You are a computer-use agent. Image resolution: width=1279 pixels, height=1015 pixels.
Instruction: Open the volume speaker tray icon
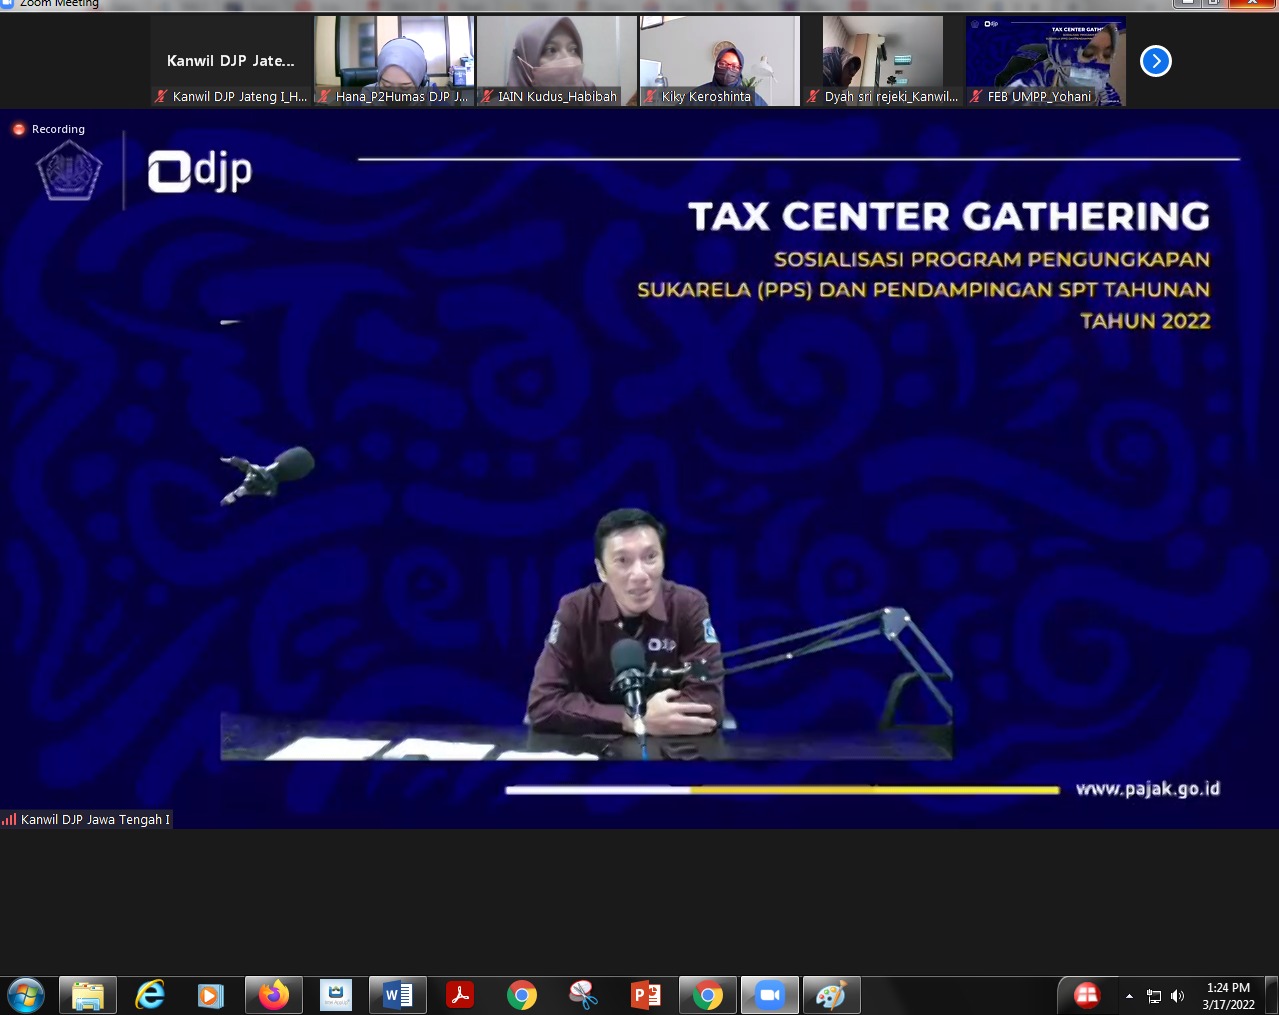pyautogui.click(x=1177, y=996)
